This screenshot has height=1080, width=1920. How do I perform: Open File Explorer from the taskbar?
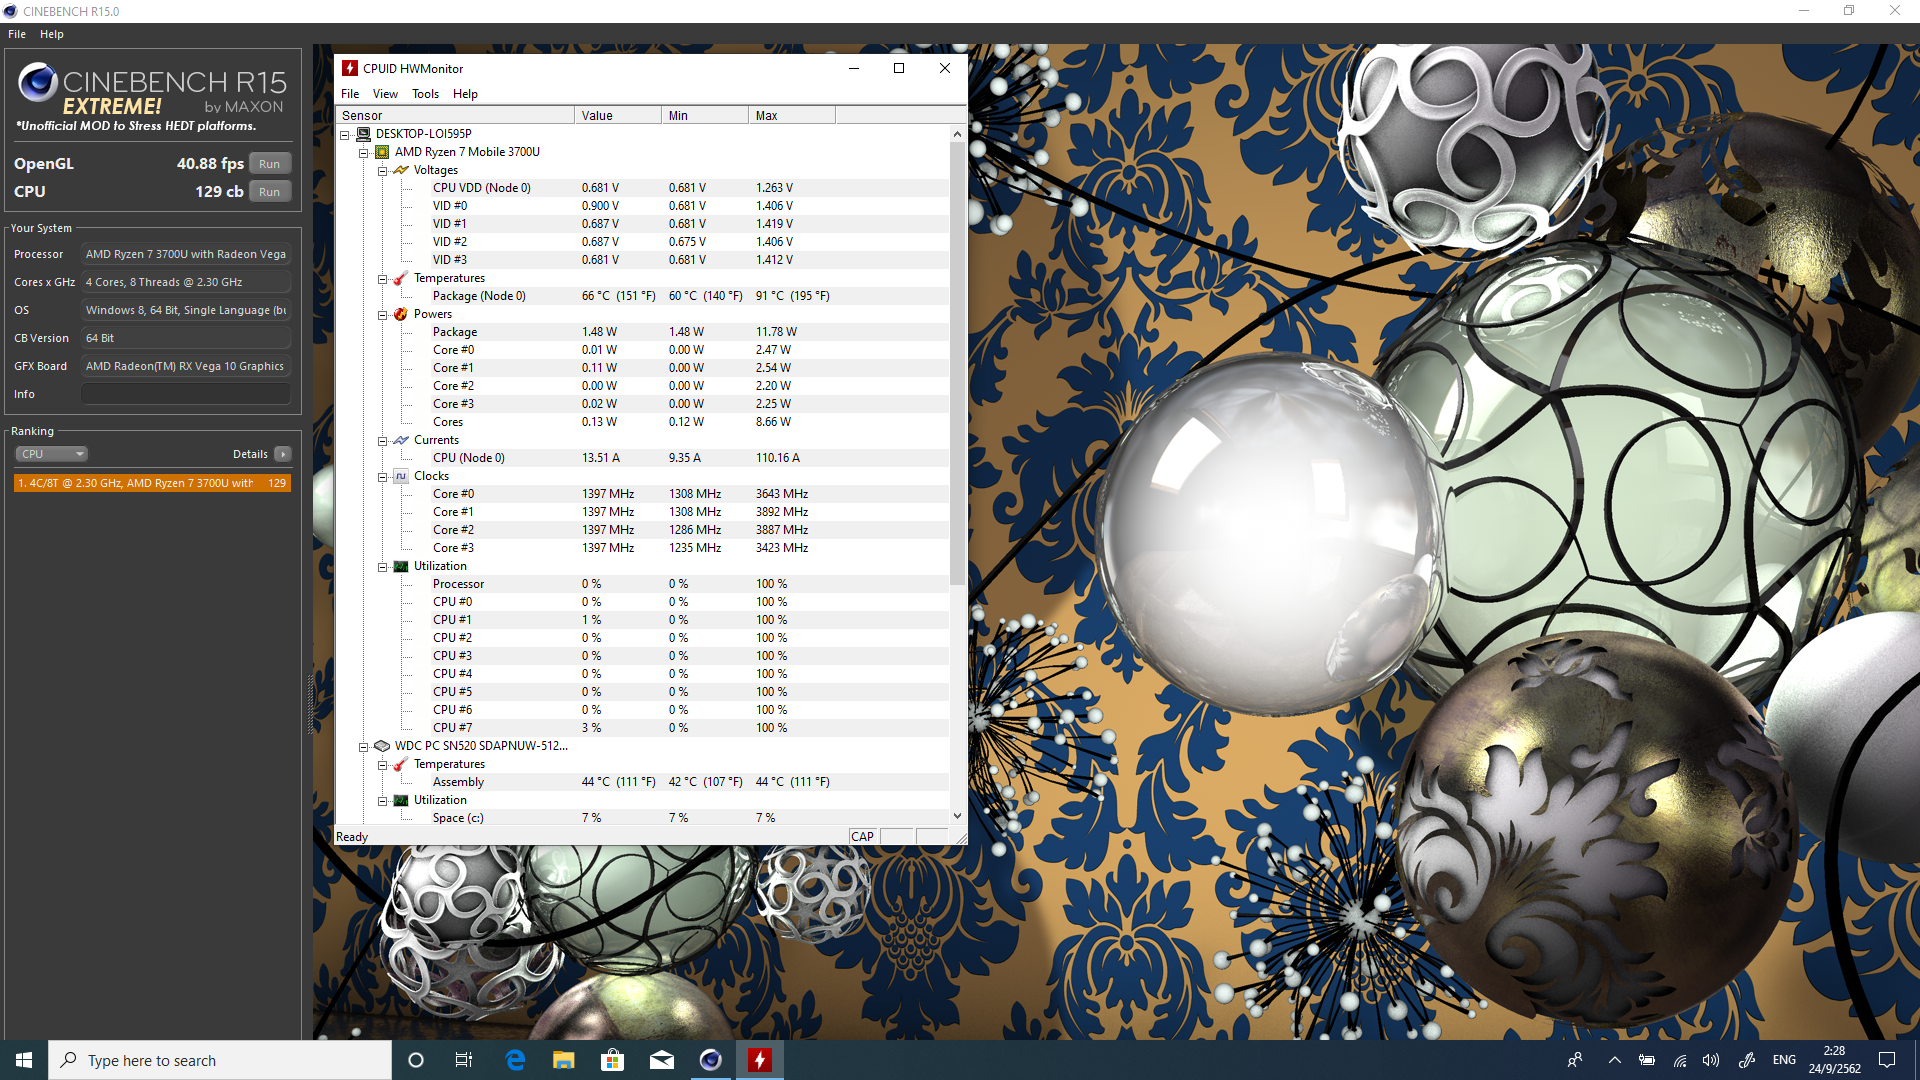click(x=564, y=1060)
